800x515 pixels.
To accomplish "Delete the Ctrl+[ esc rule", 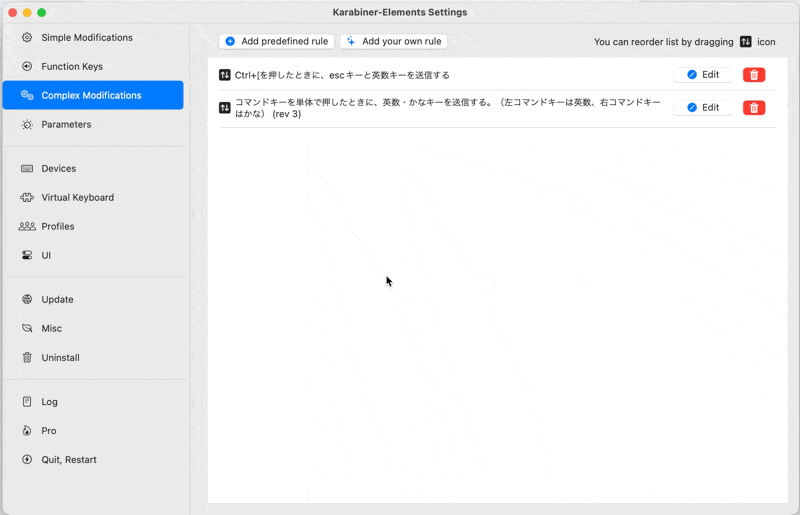I will click(754, 75).
